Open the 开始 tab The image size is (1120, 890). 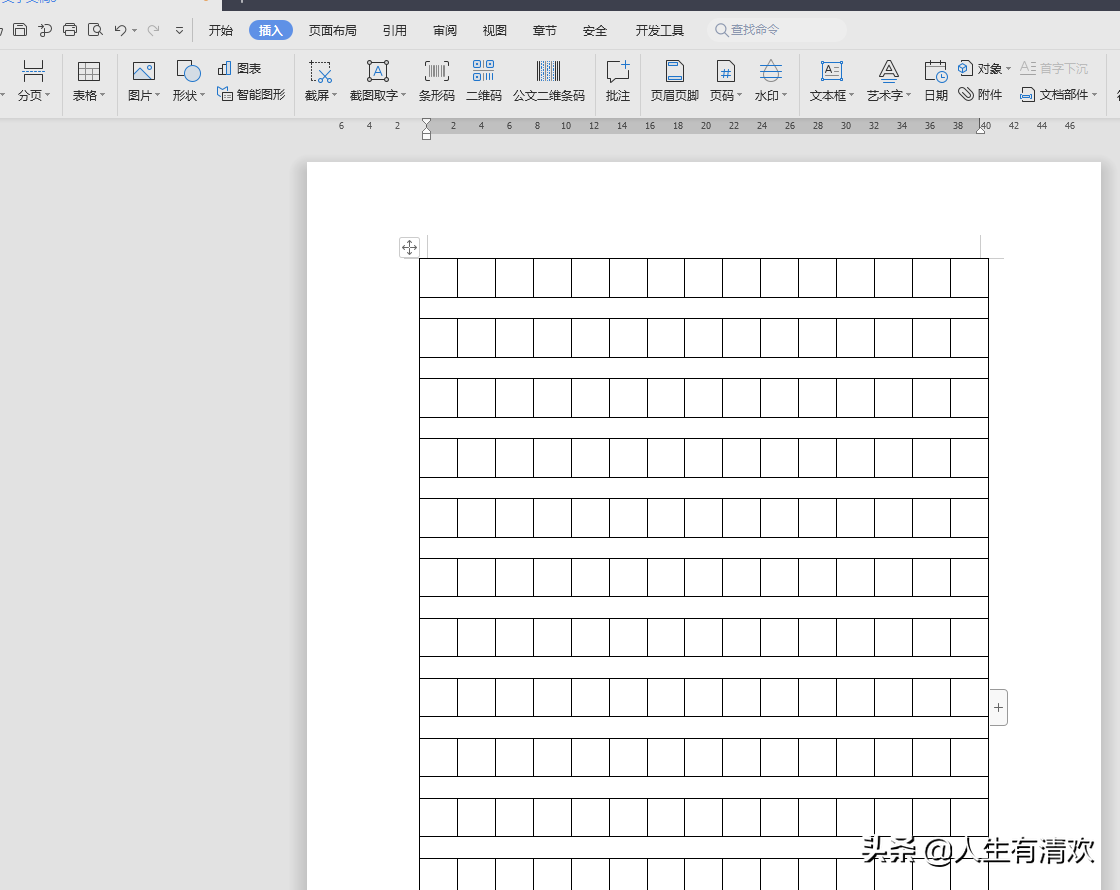click(x=221, y=30)
